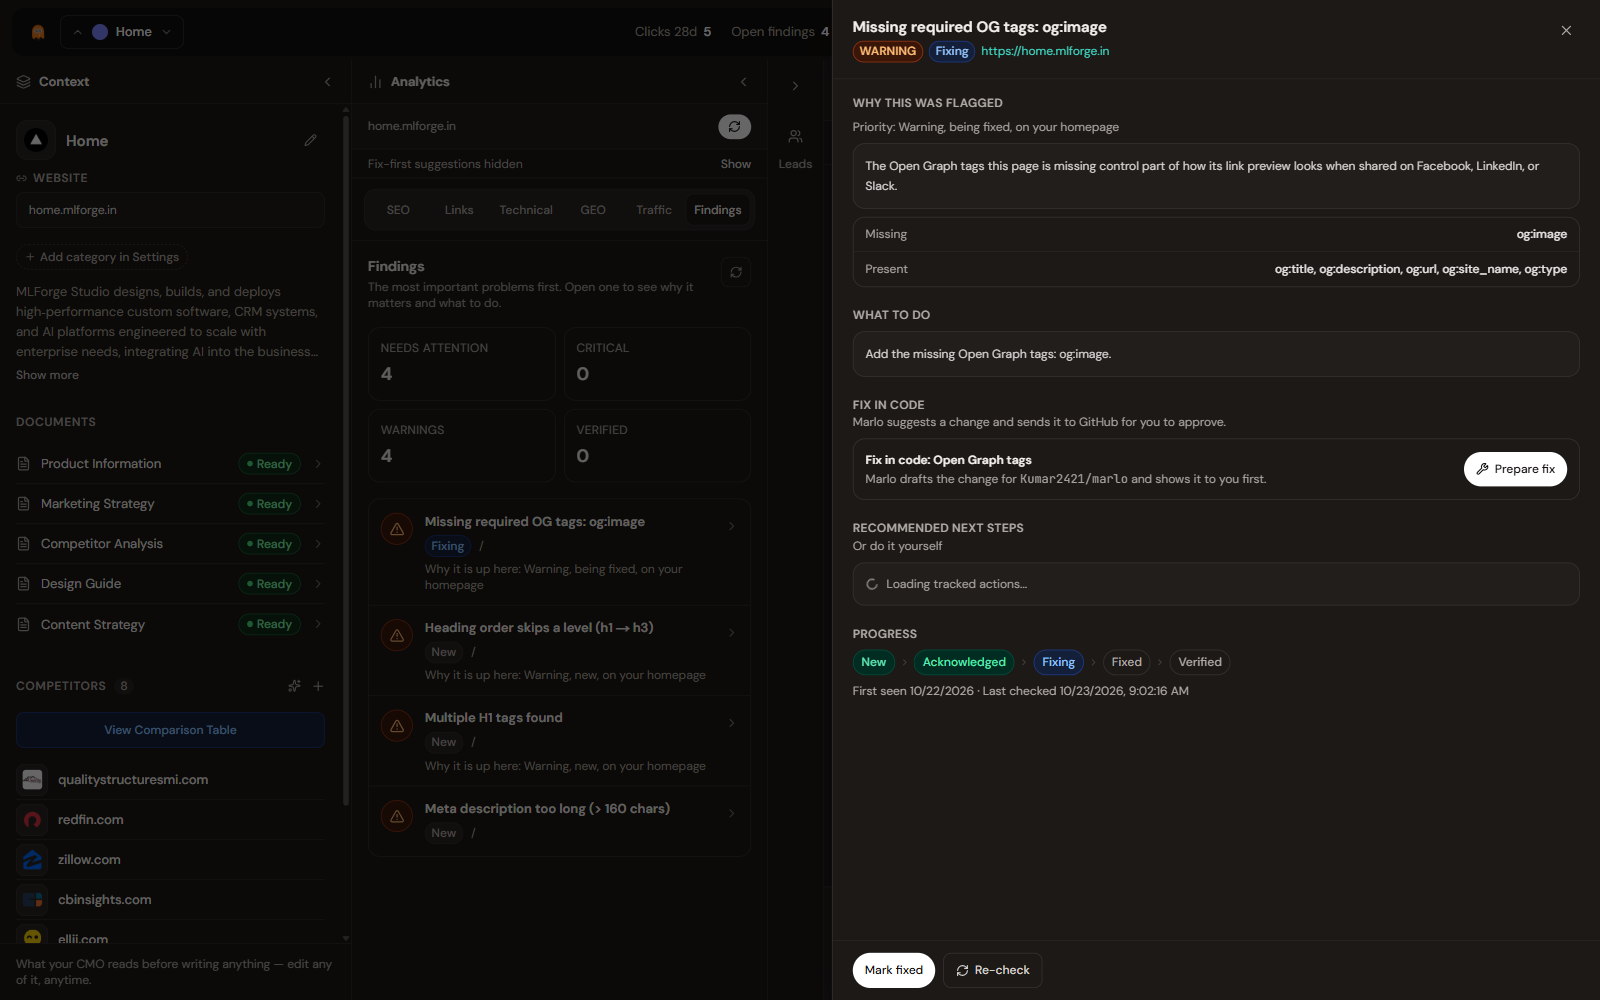Open Product Information document

170,464
